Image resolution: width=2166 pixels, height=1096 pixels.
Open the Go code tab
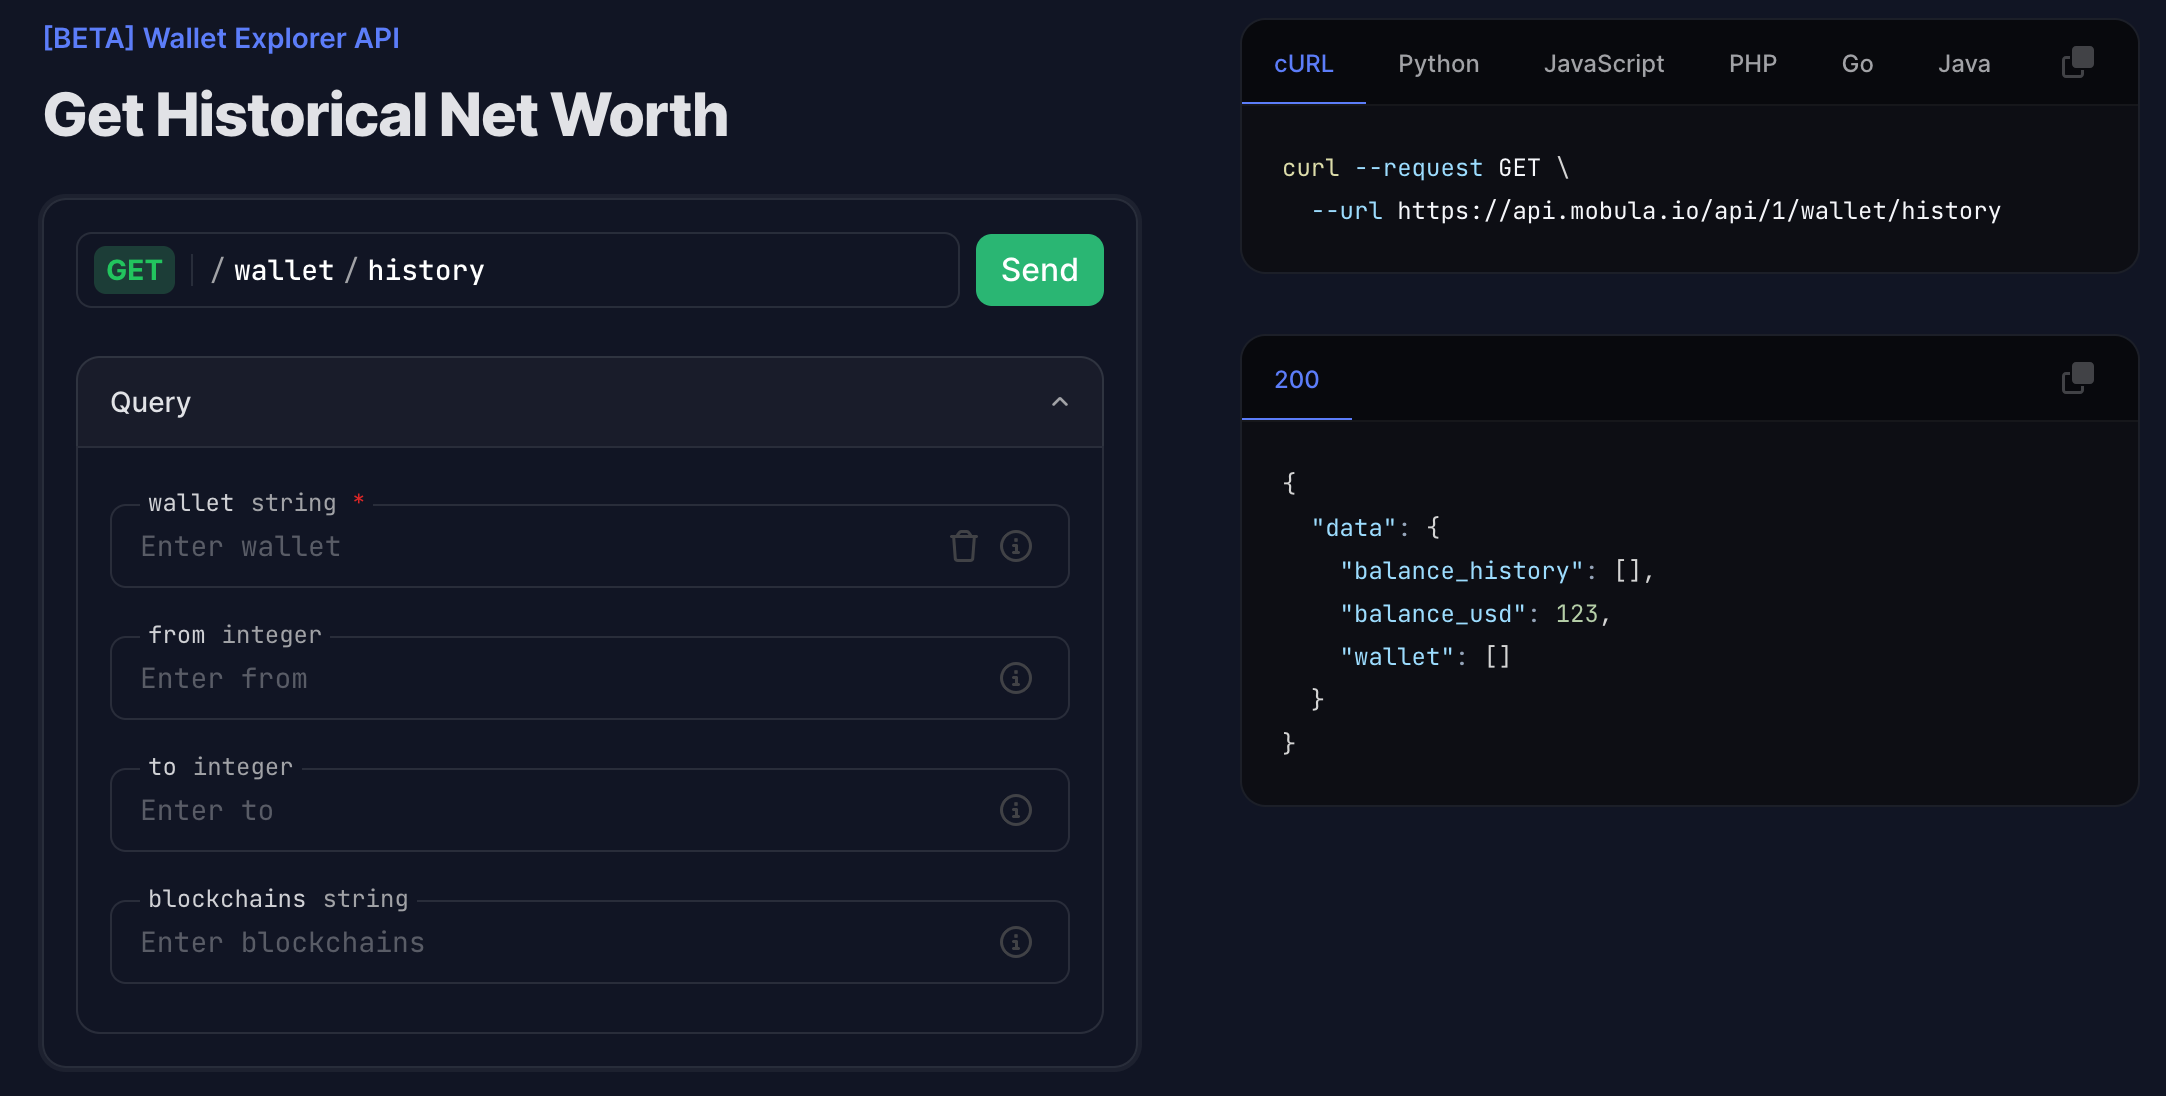1857,64
